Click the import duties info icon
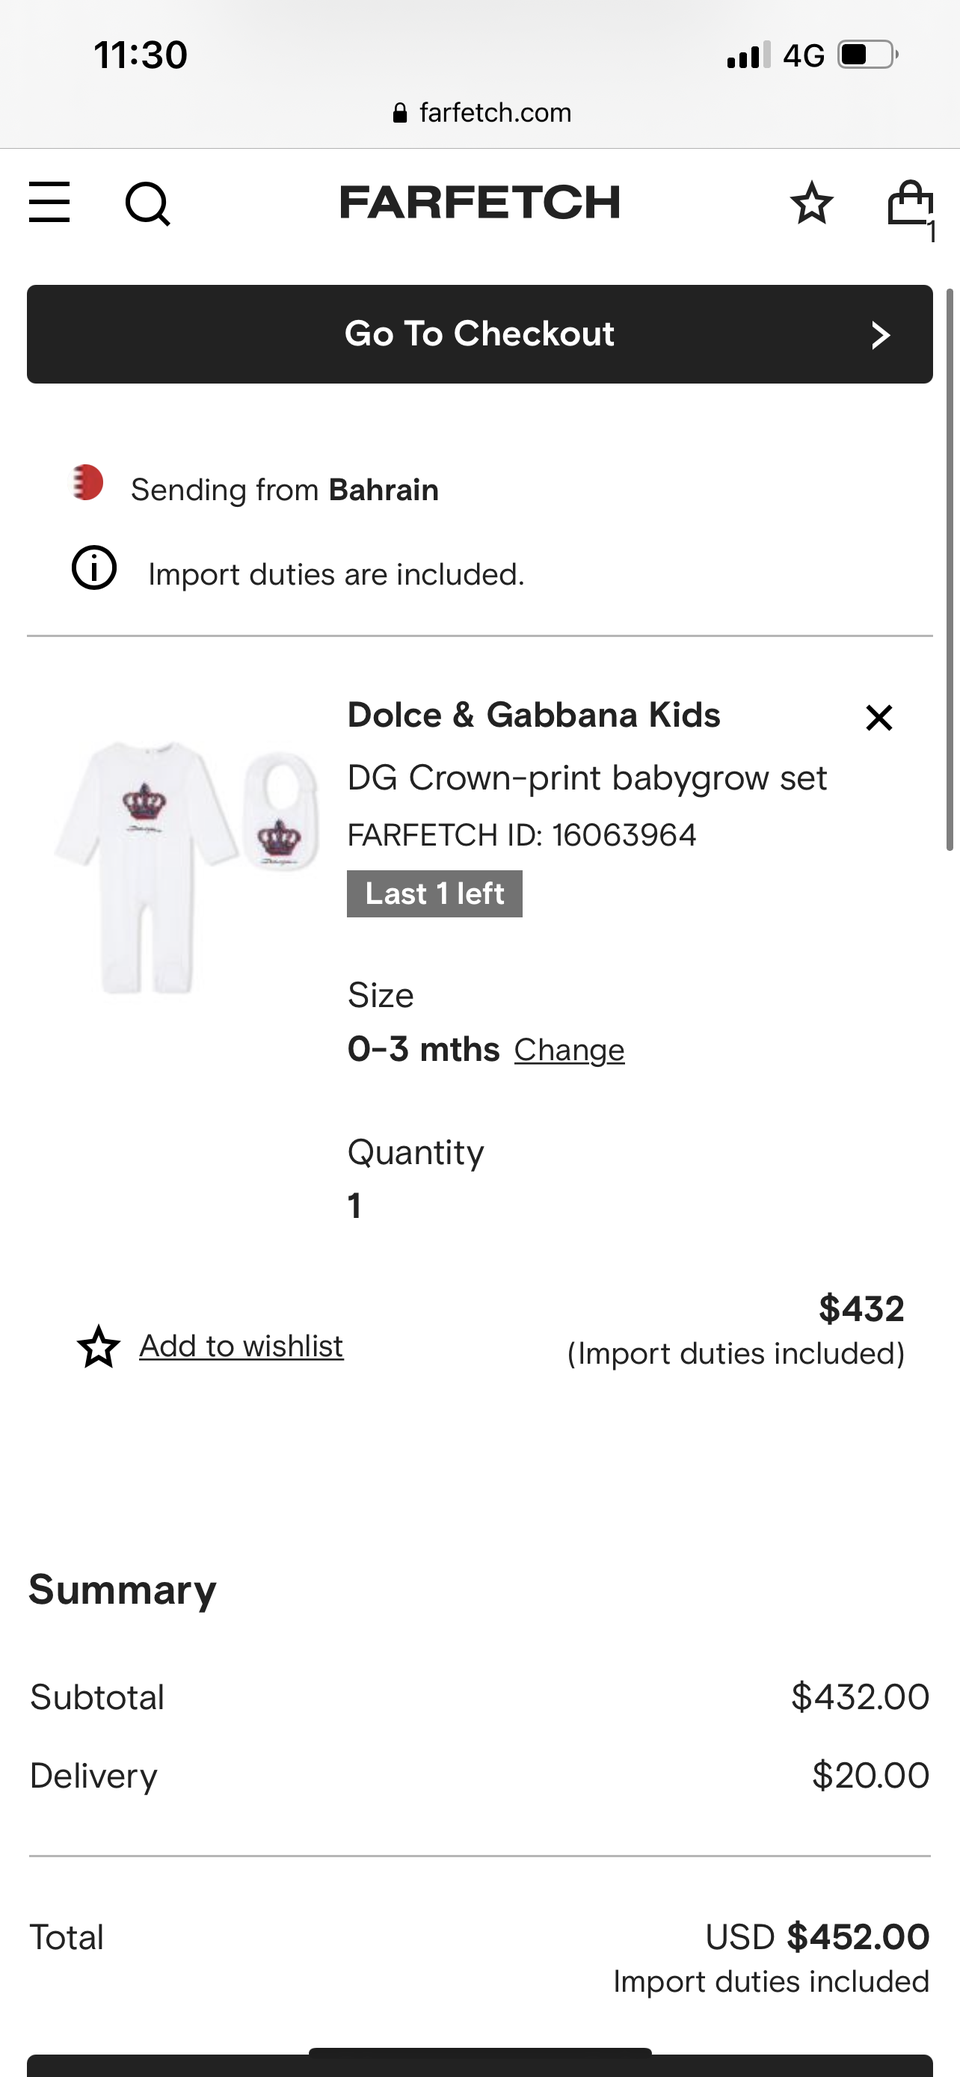This screenshot has height=2077, width=960. (x=94, y=569)
